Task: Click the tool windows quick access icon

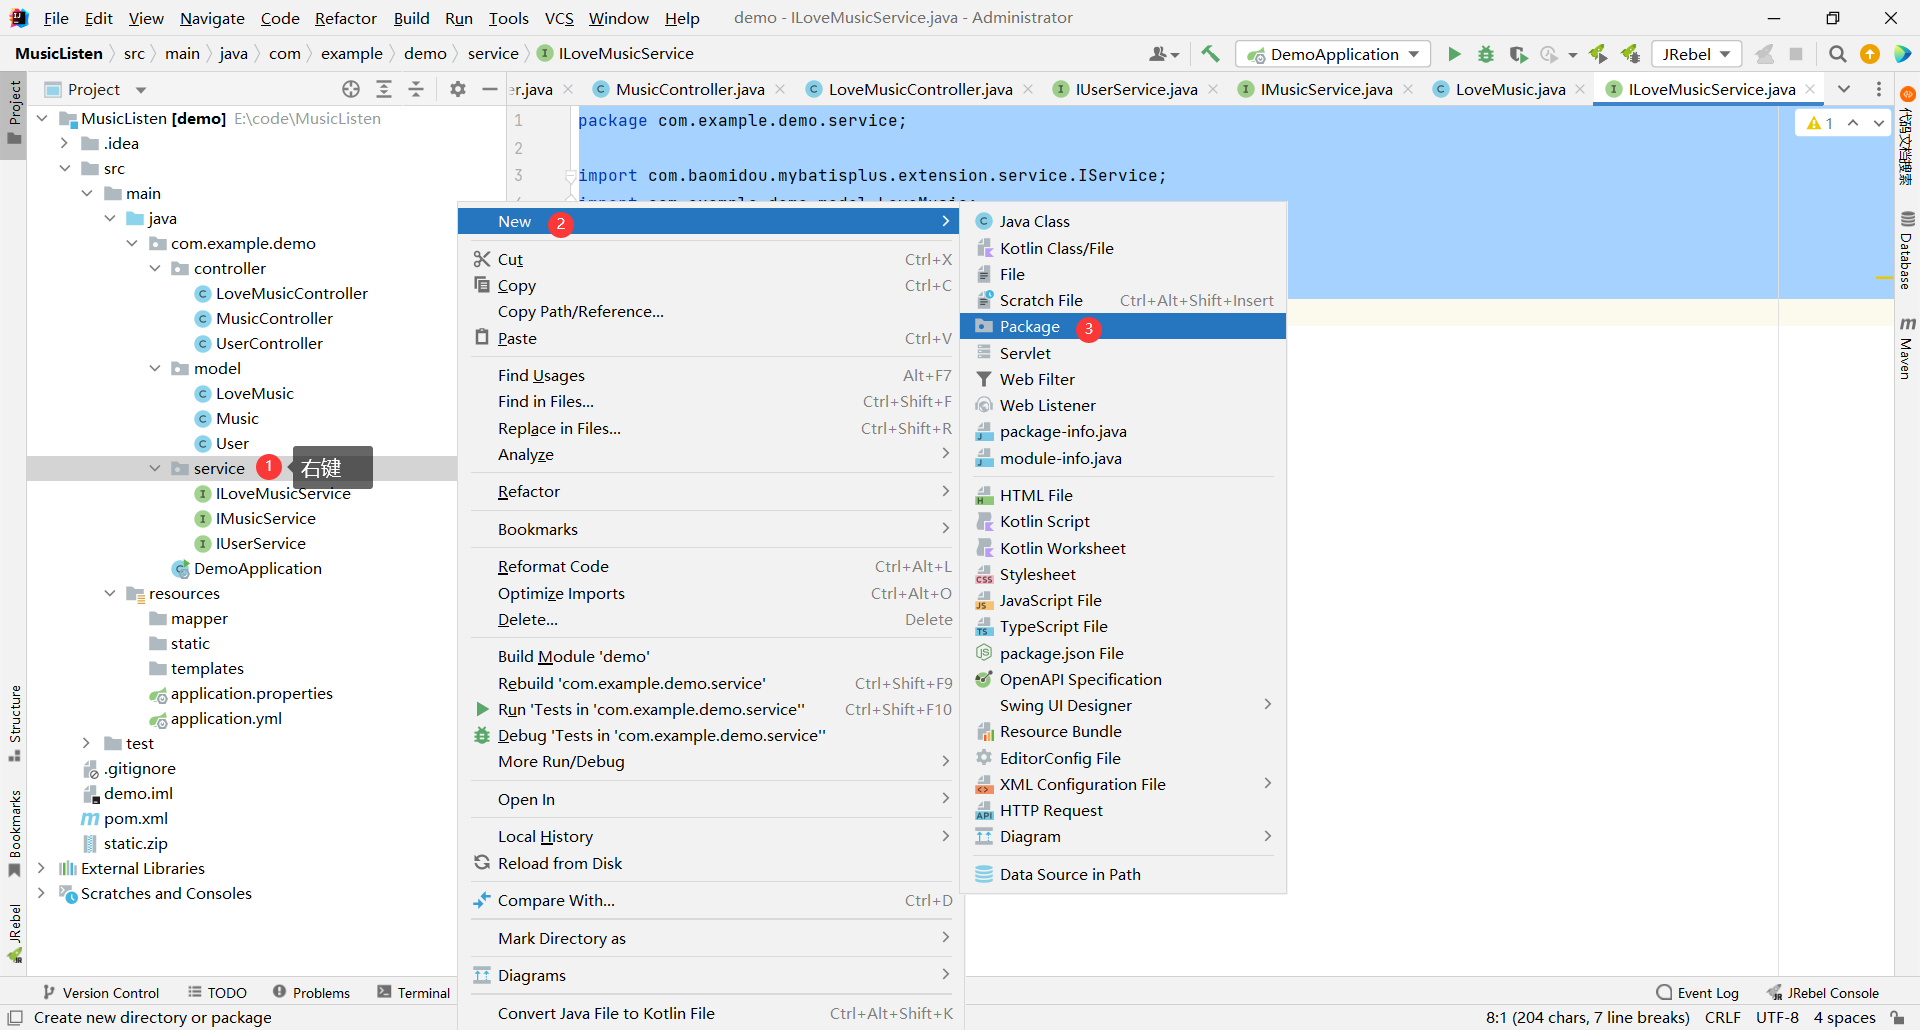Action: [15, 1017]
